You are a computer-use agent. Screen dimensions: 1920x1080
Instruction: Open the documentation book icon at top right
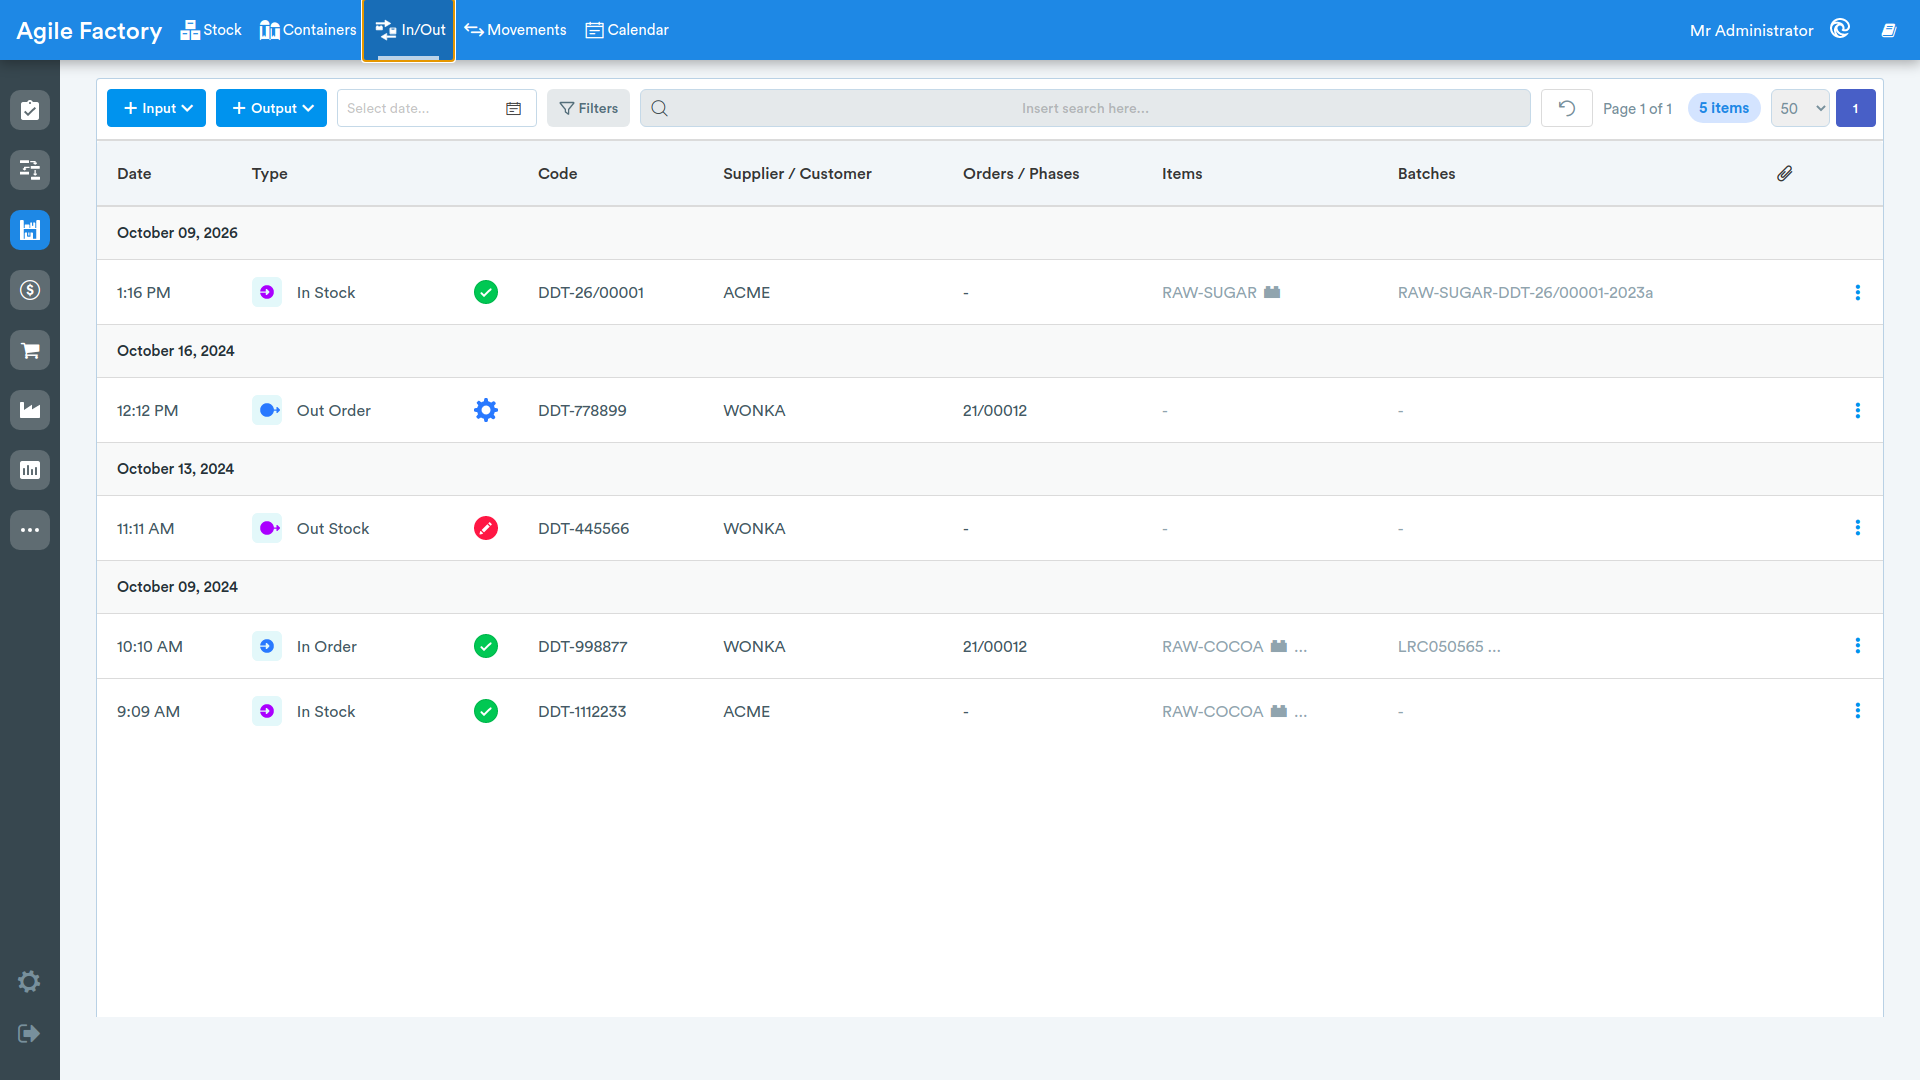tap(1889, 30)
